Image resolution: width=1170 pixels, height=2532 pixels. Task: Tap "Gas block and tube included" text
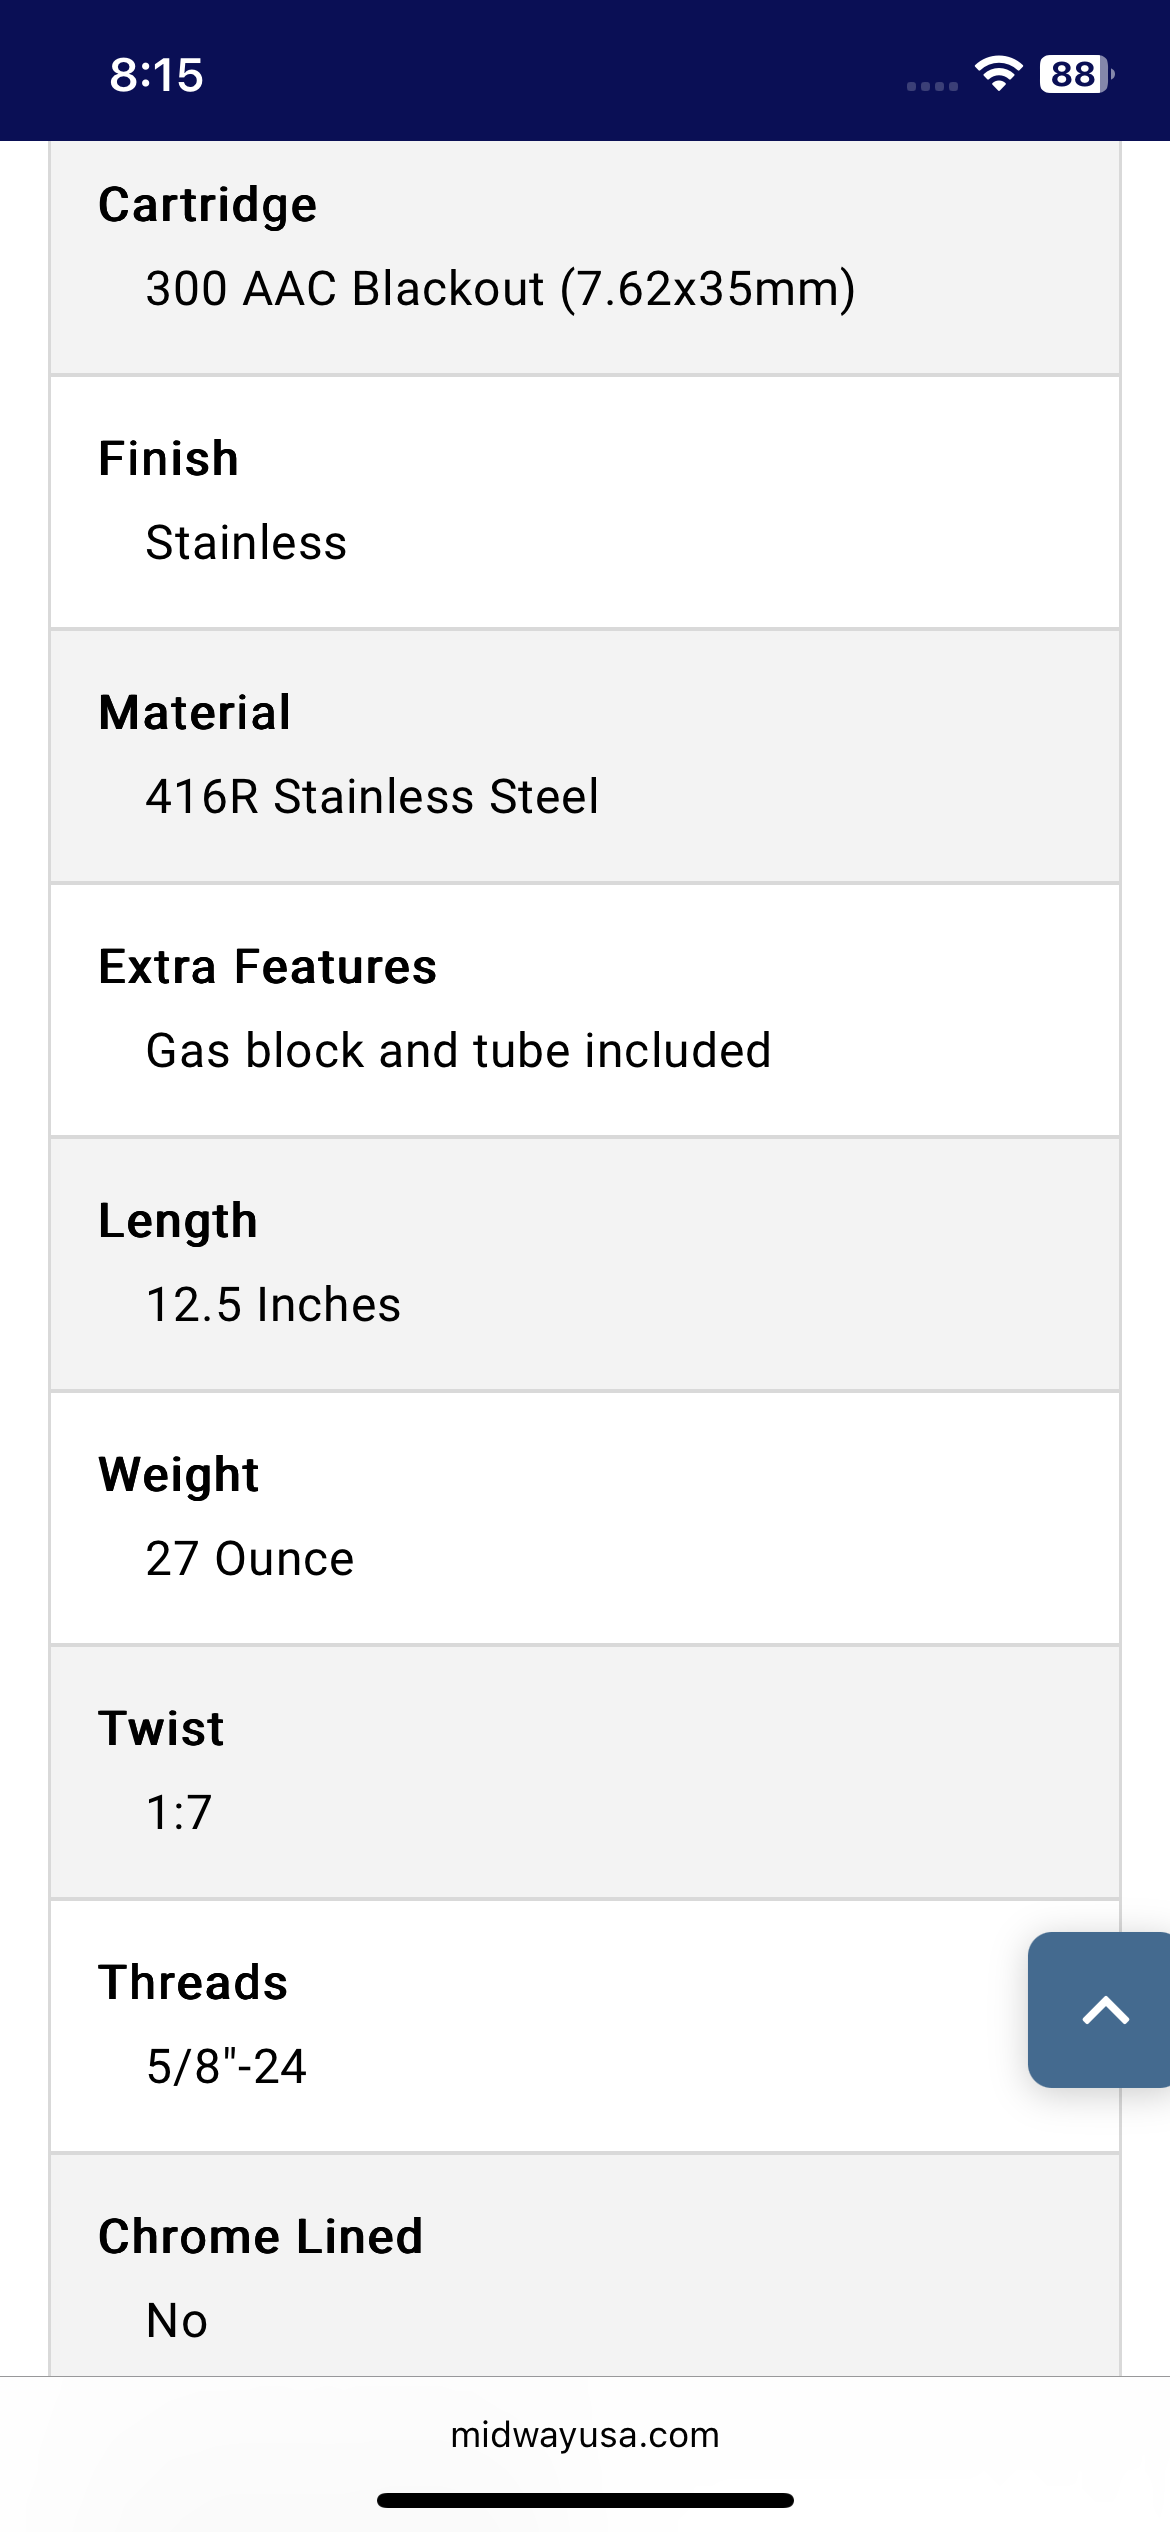(459, 1051)
